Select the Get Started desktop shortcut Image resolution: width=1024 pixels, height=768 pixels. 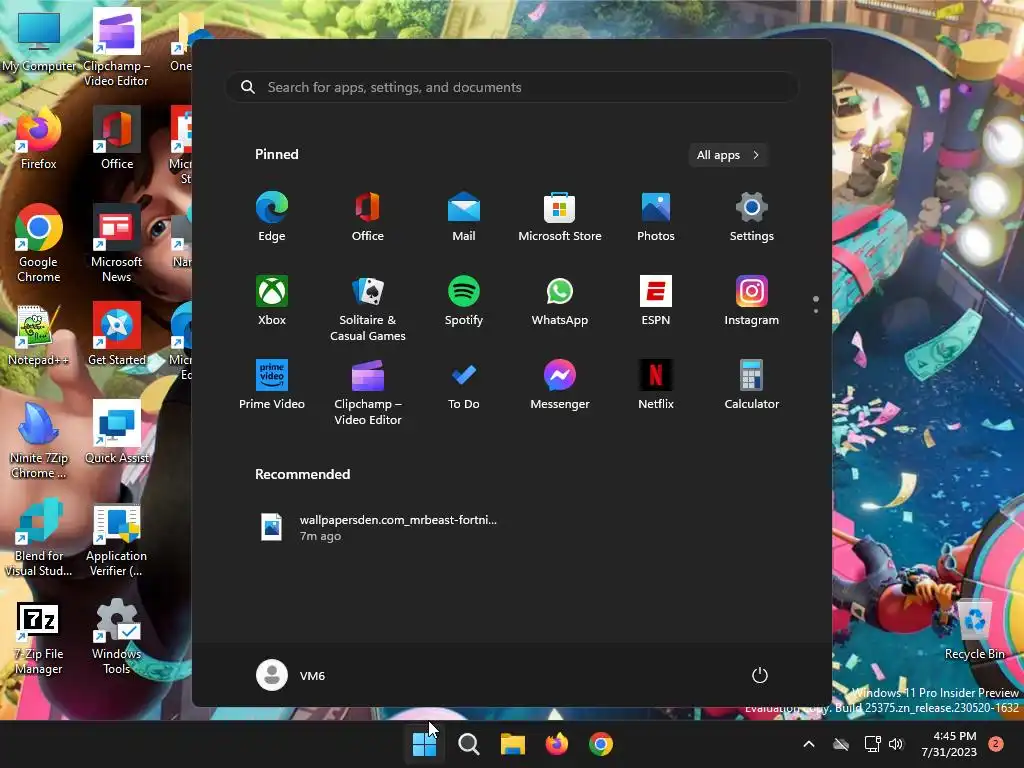coord(116,334)
